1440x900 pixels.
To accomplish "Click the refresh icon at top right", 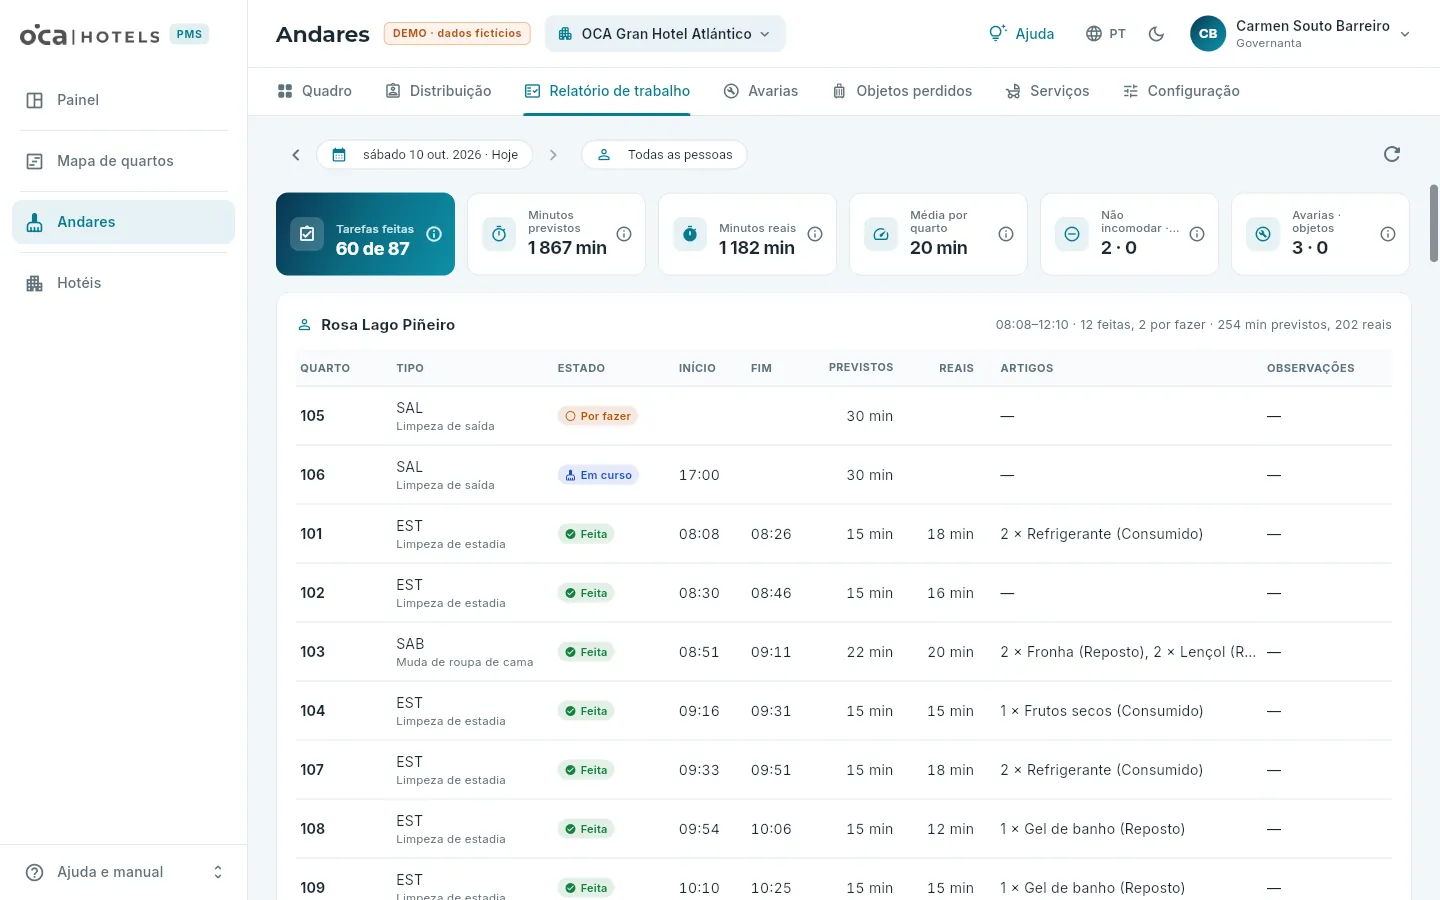I will [1391, 154].
